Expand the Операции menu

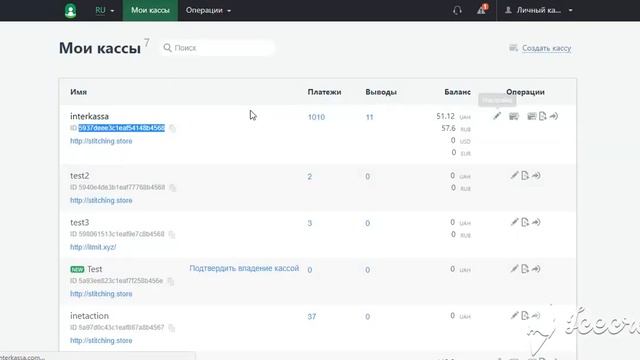[208, 10]
